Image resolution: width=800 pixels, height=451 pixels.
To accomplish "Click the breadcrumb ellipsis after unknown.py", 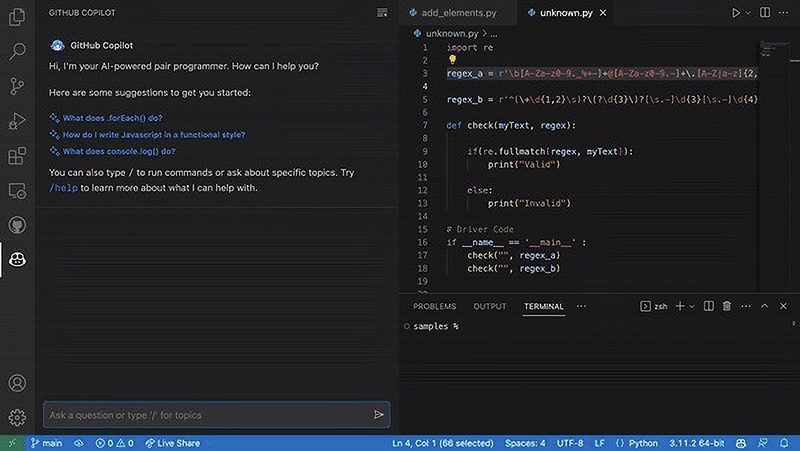I will [x=494, y=34].
